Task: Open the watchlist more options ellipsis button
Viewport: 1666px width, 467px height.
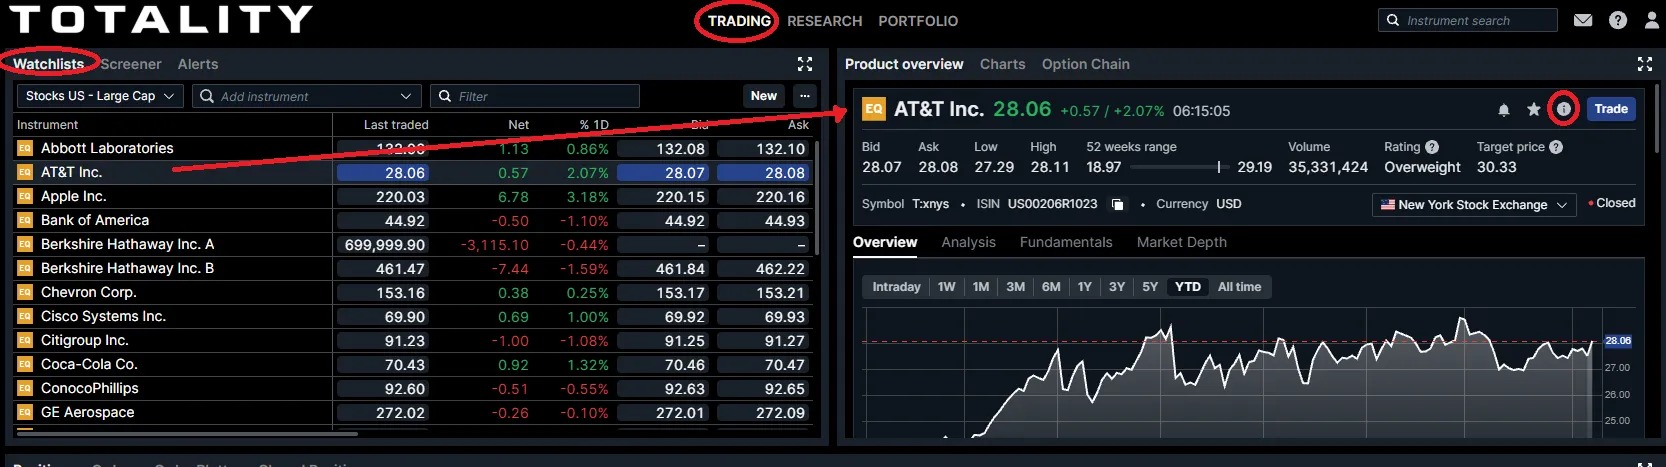Action: click(805, 96)
